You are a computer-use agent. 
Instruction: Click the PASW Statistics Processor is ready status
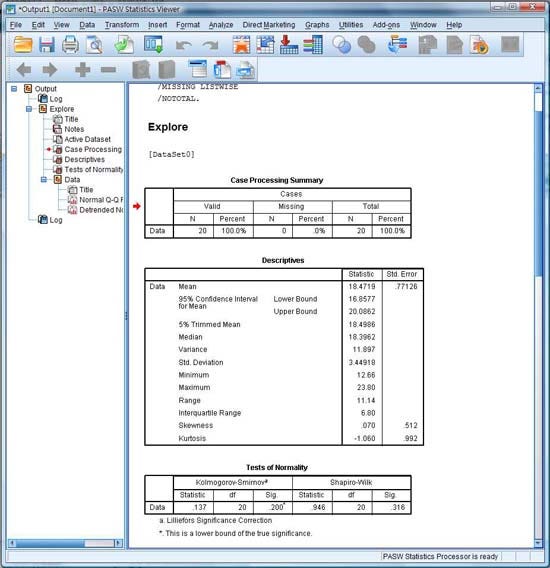click(440, 556)
